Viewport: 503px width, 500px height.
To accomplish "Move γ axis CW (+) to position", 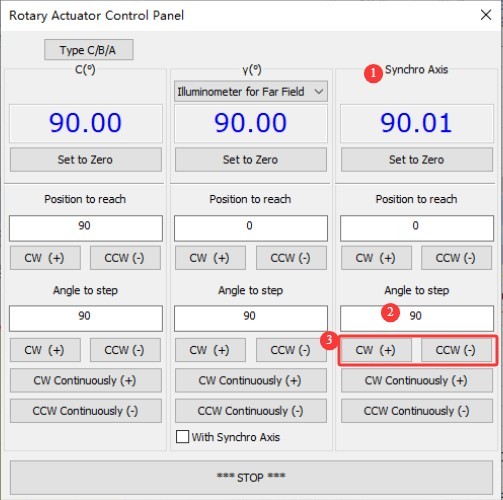I will coord(210,258).
